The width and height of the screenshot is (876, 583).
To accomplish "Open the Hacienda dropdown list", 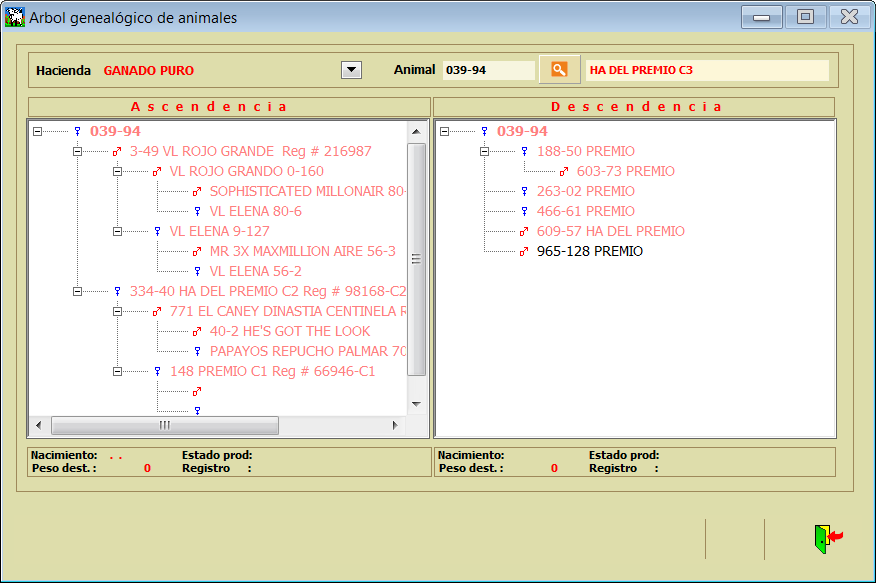I will tap(351, 69).
